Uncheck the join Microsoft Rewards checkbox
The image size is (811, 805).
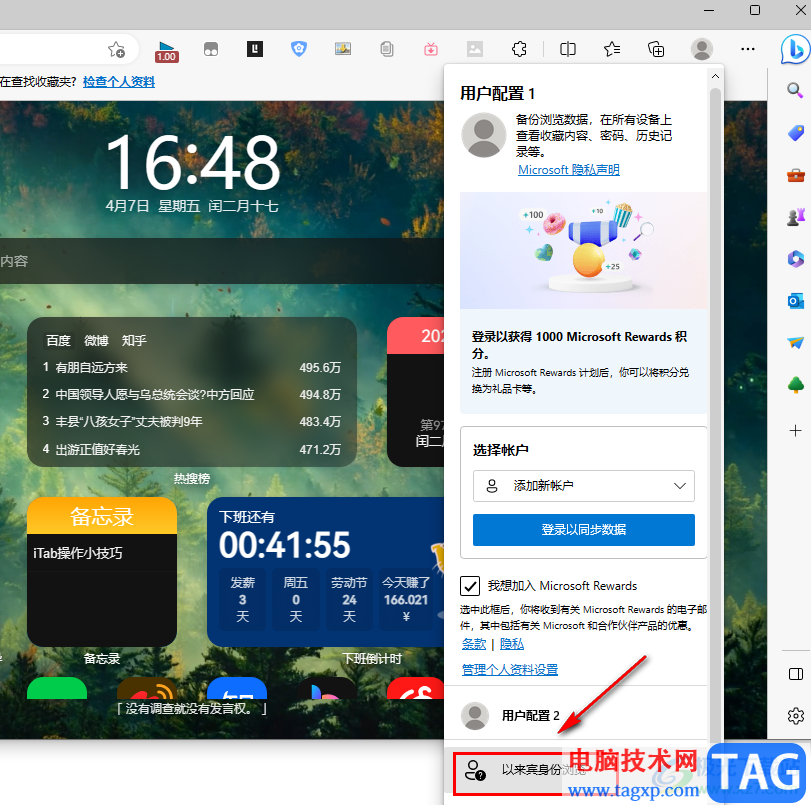(470, 586)
